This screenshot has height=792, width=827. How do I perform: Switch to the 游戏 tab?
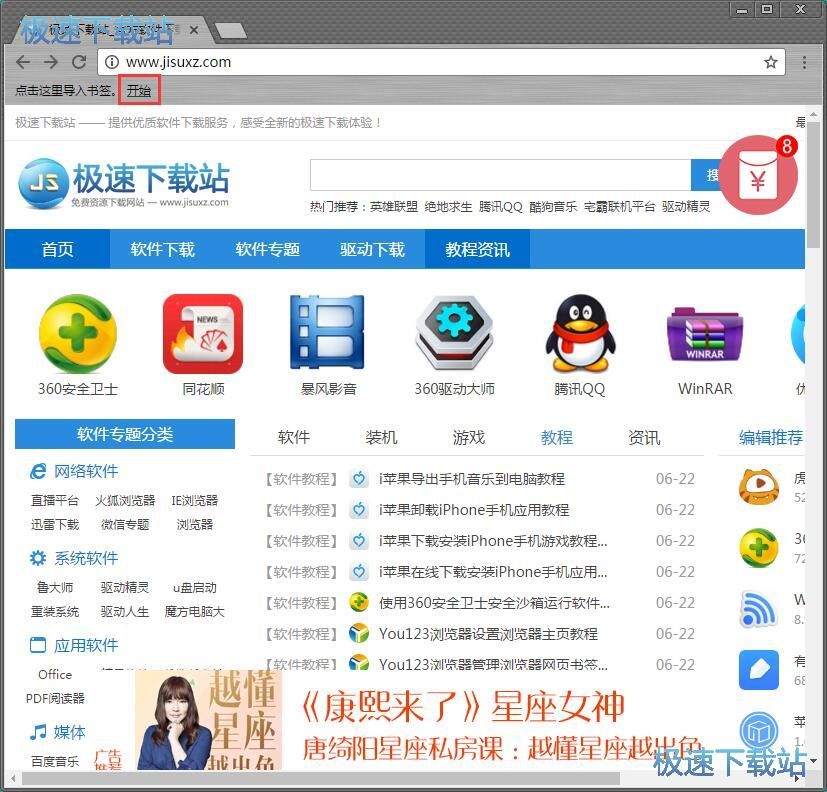coord(469,437)
